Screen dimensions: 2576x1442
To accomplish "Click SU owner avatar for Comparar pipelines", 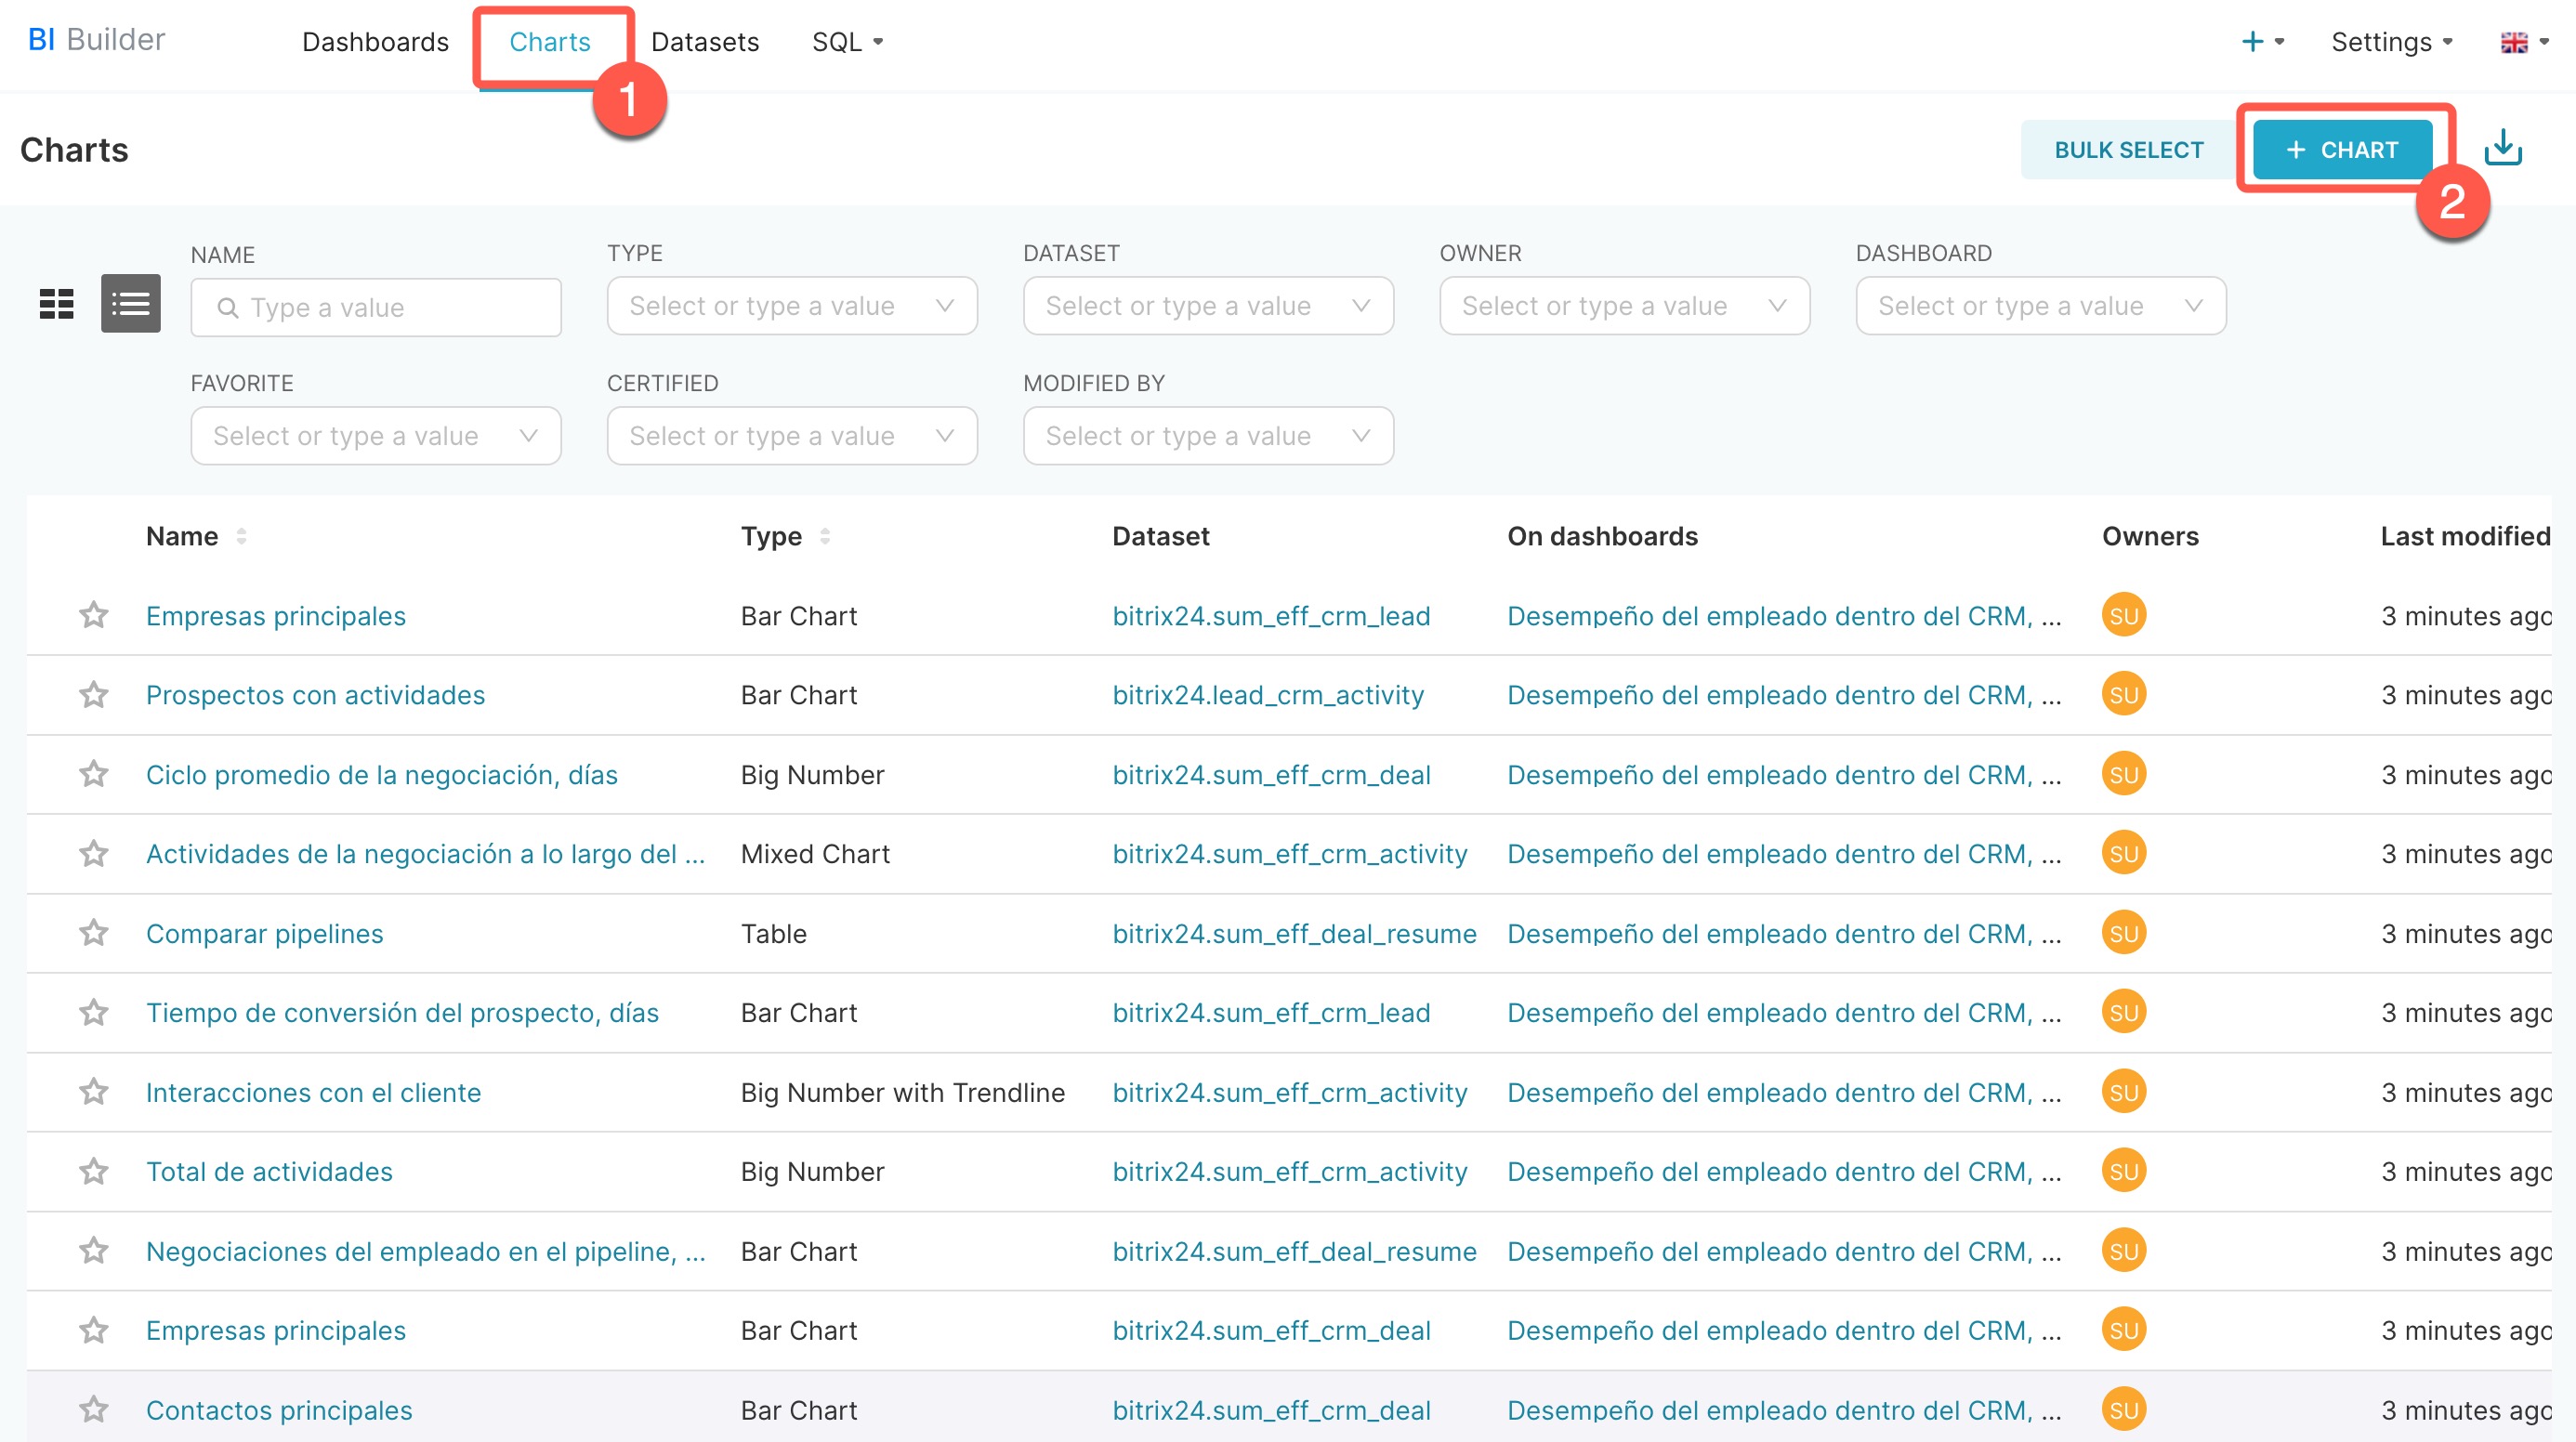I will point(2123,933).
